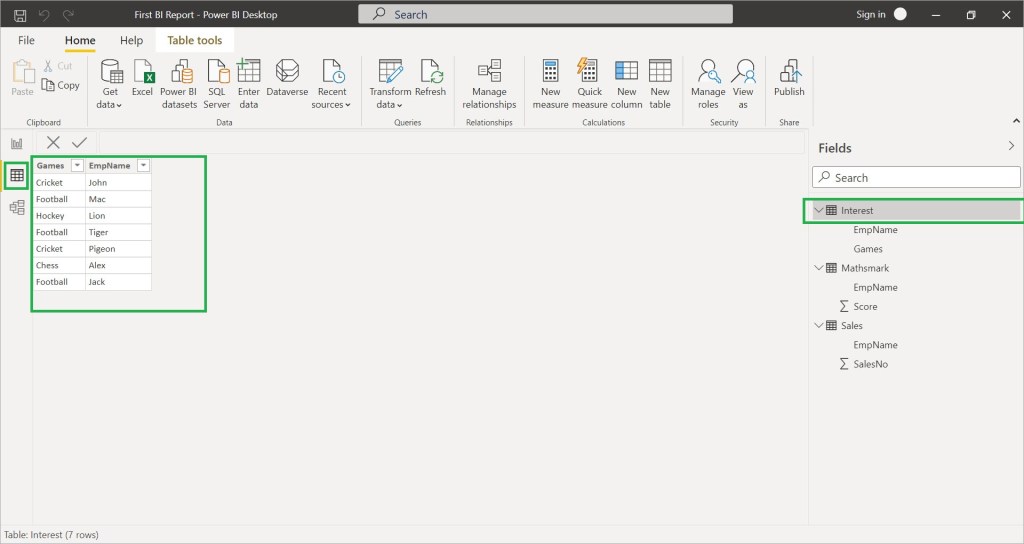Switch to Report view in sidebar
This screenshot has height=544, width=1024.
coord(17,144)
